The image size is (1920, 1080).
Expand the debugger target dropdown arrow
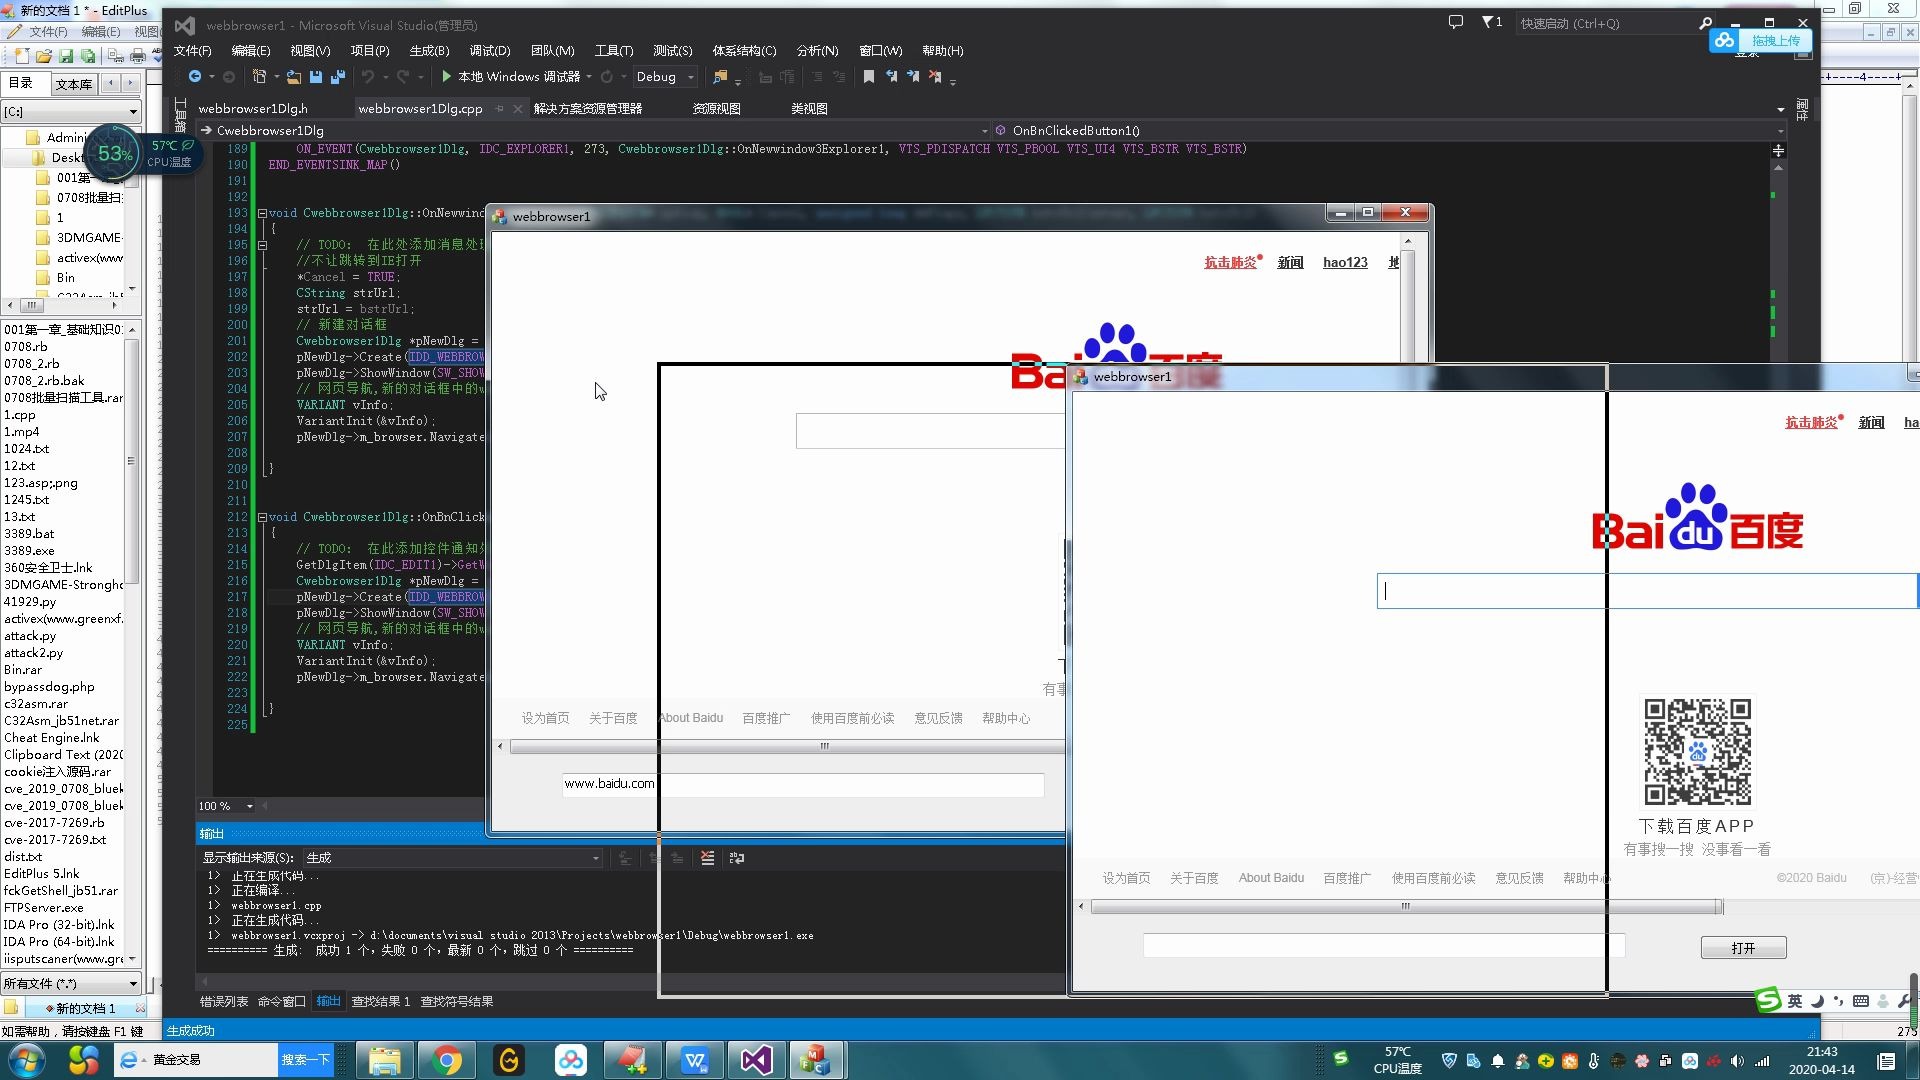pyautogui.click(x=589, y=77)
